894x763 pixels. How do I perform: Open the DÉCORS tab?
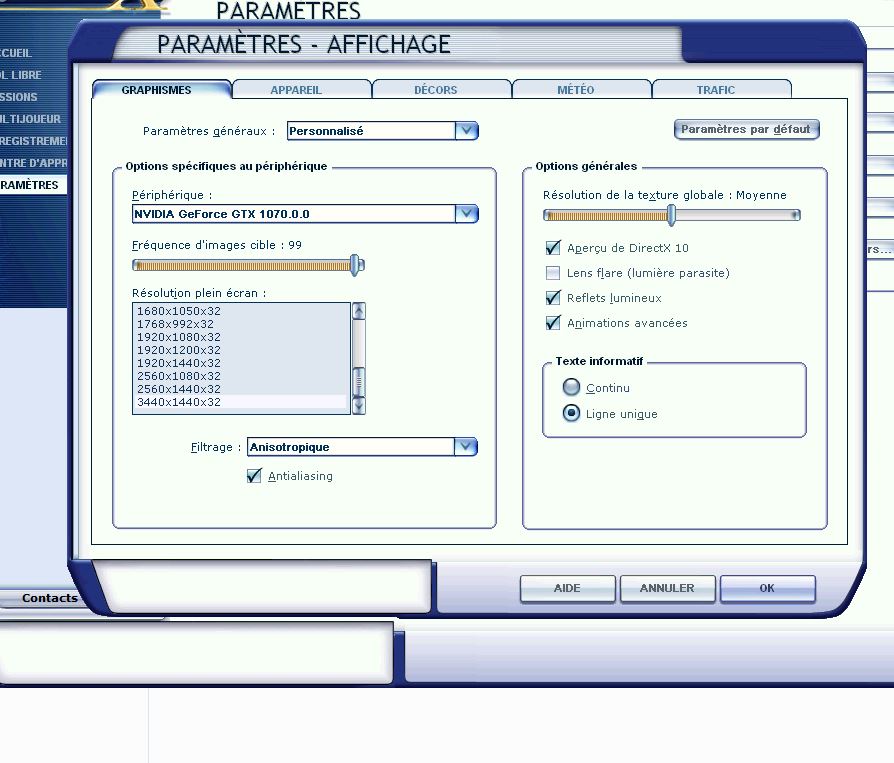pyautogui.click(x=441, y=90)
